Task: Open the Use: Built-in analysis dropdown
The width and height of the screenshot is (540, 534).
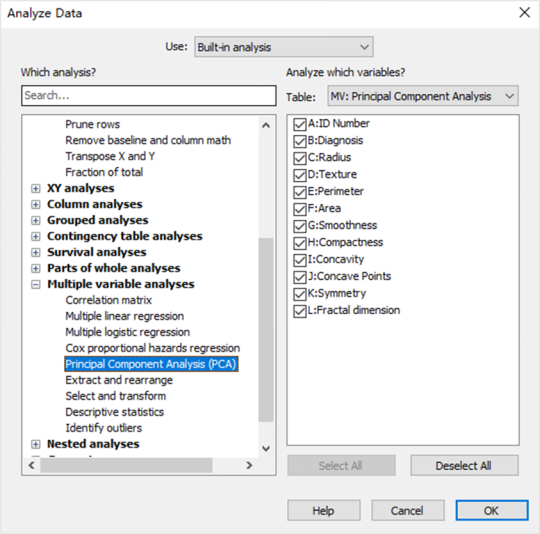Action: (284, 47)
